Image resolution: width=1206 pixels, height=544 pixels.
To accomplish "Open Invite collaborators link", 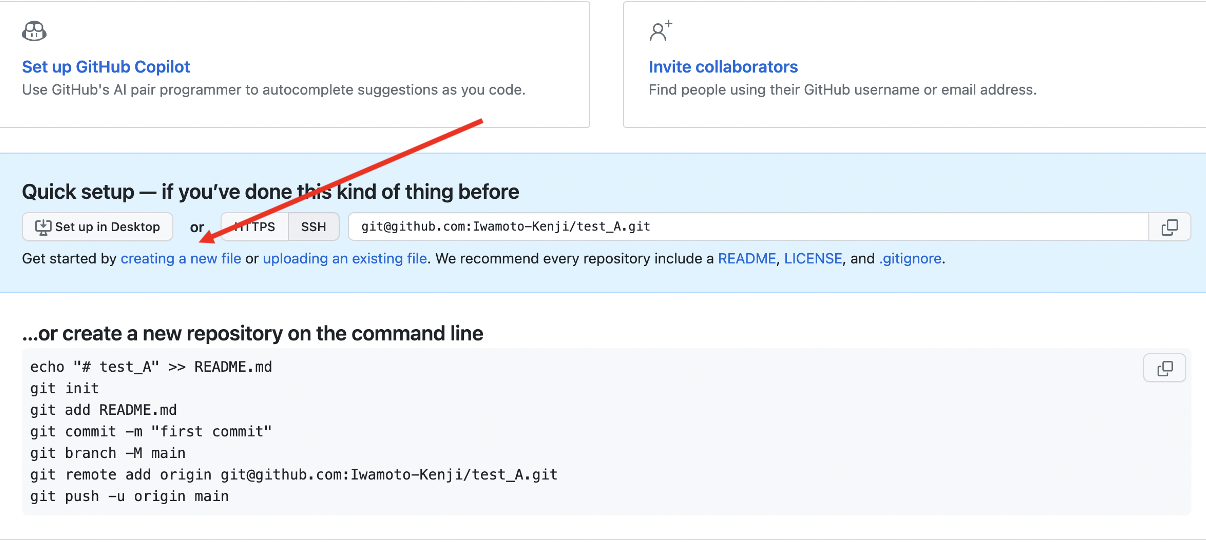I will click(x=723, y=67).
